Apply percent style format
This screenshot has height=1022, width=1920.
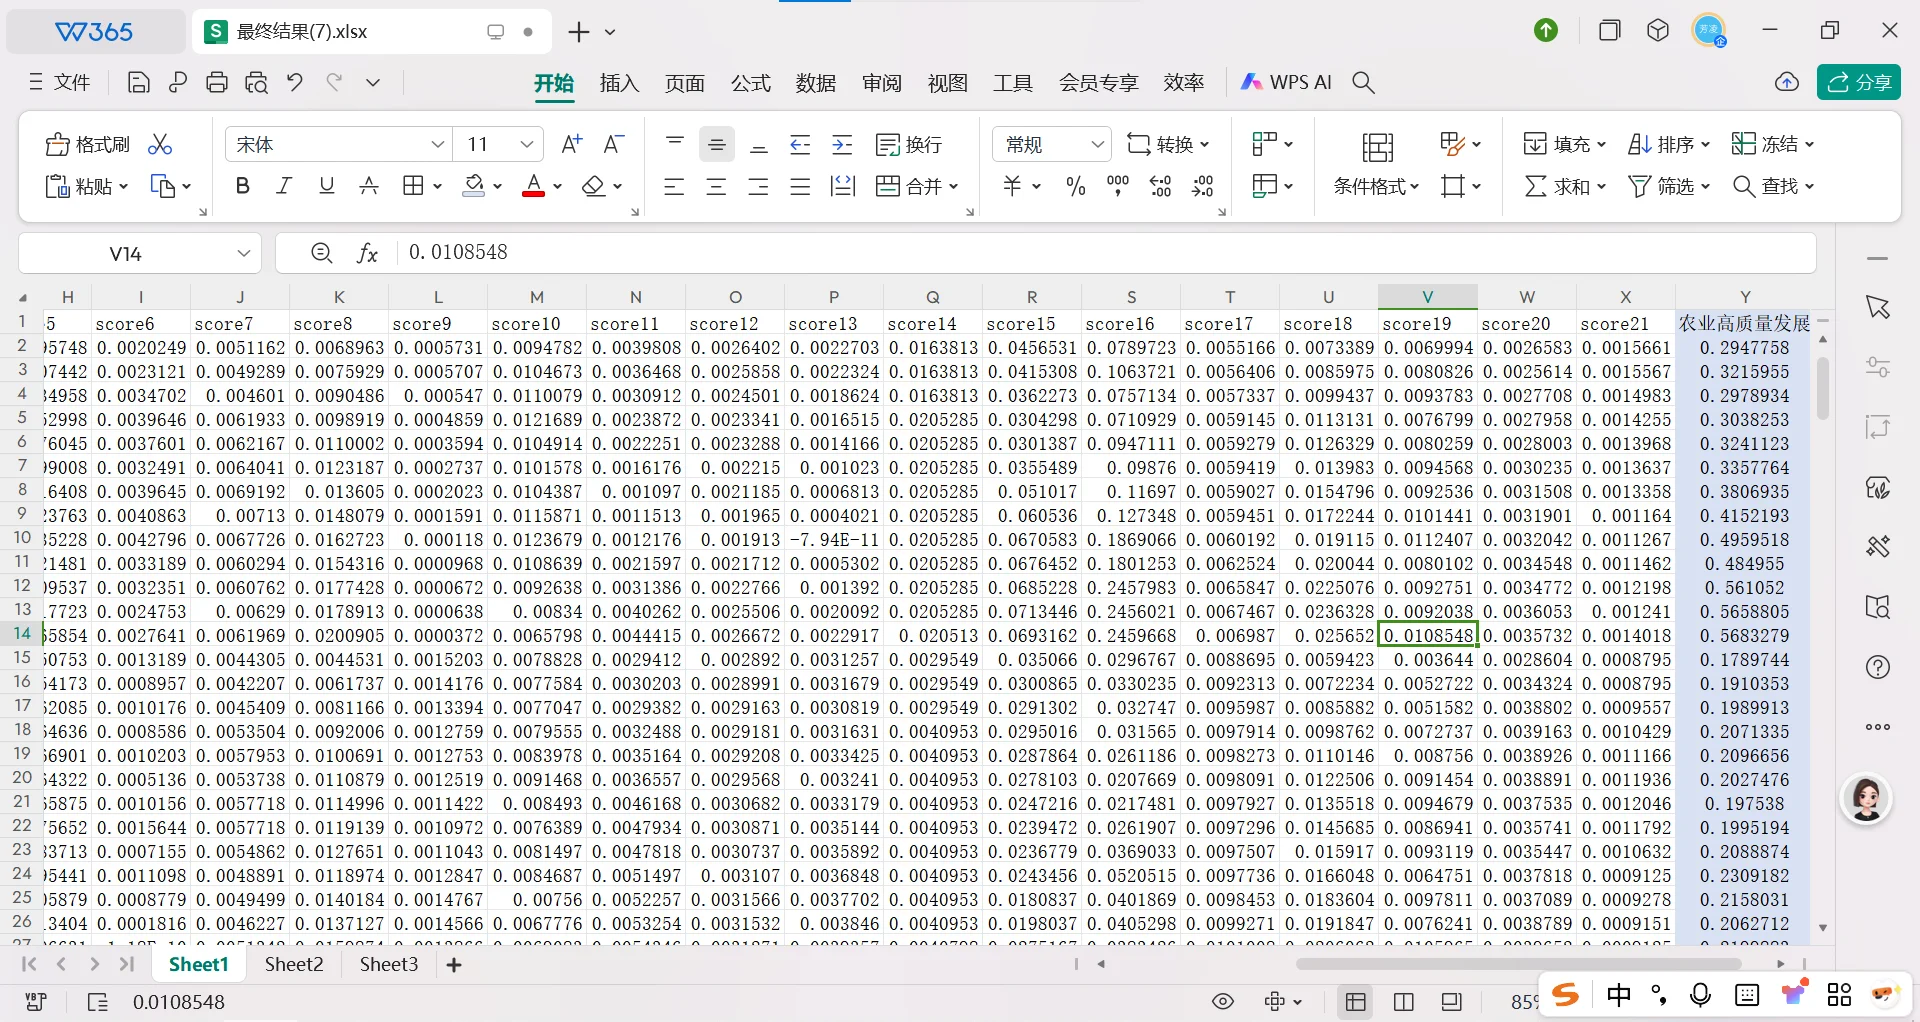pyautogui.click(x=1076, y=186)
